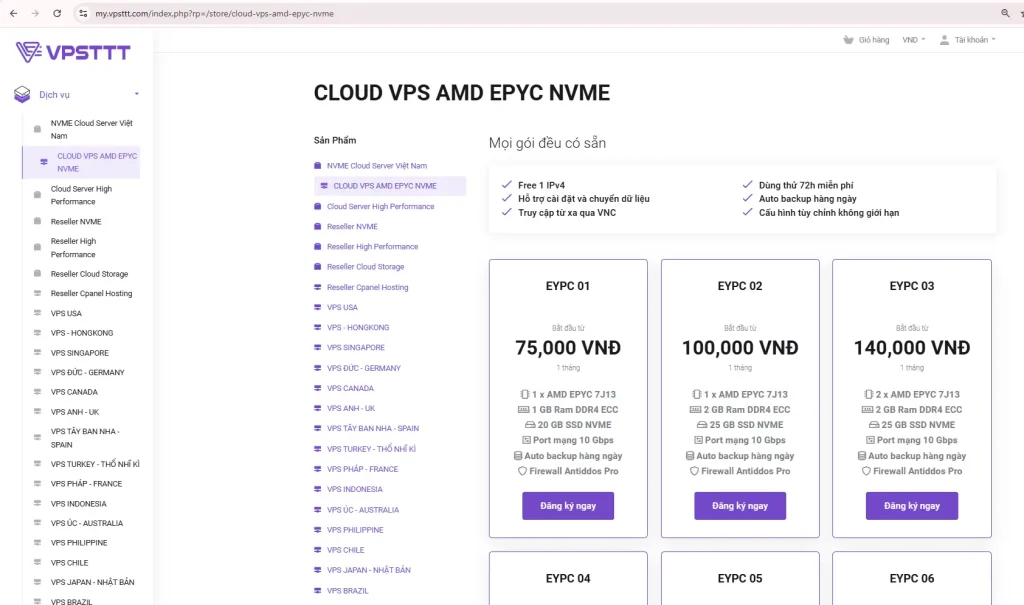
Task: Click VPS JAPAN - NHẬT BẢN product link
Action: [368, 570]
